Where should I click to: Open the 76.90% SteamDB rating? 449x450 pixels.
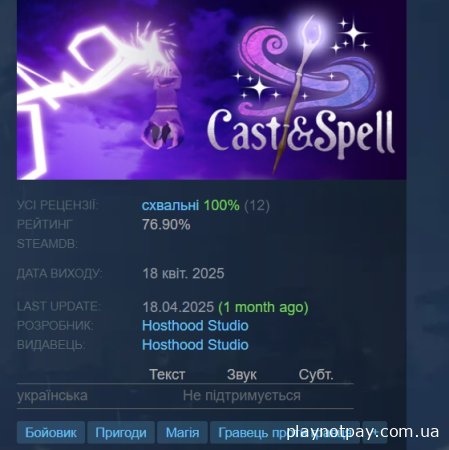(x=166, y=225)
